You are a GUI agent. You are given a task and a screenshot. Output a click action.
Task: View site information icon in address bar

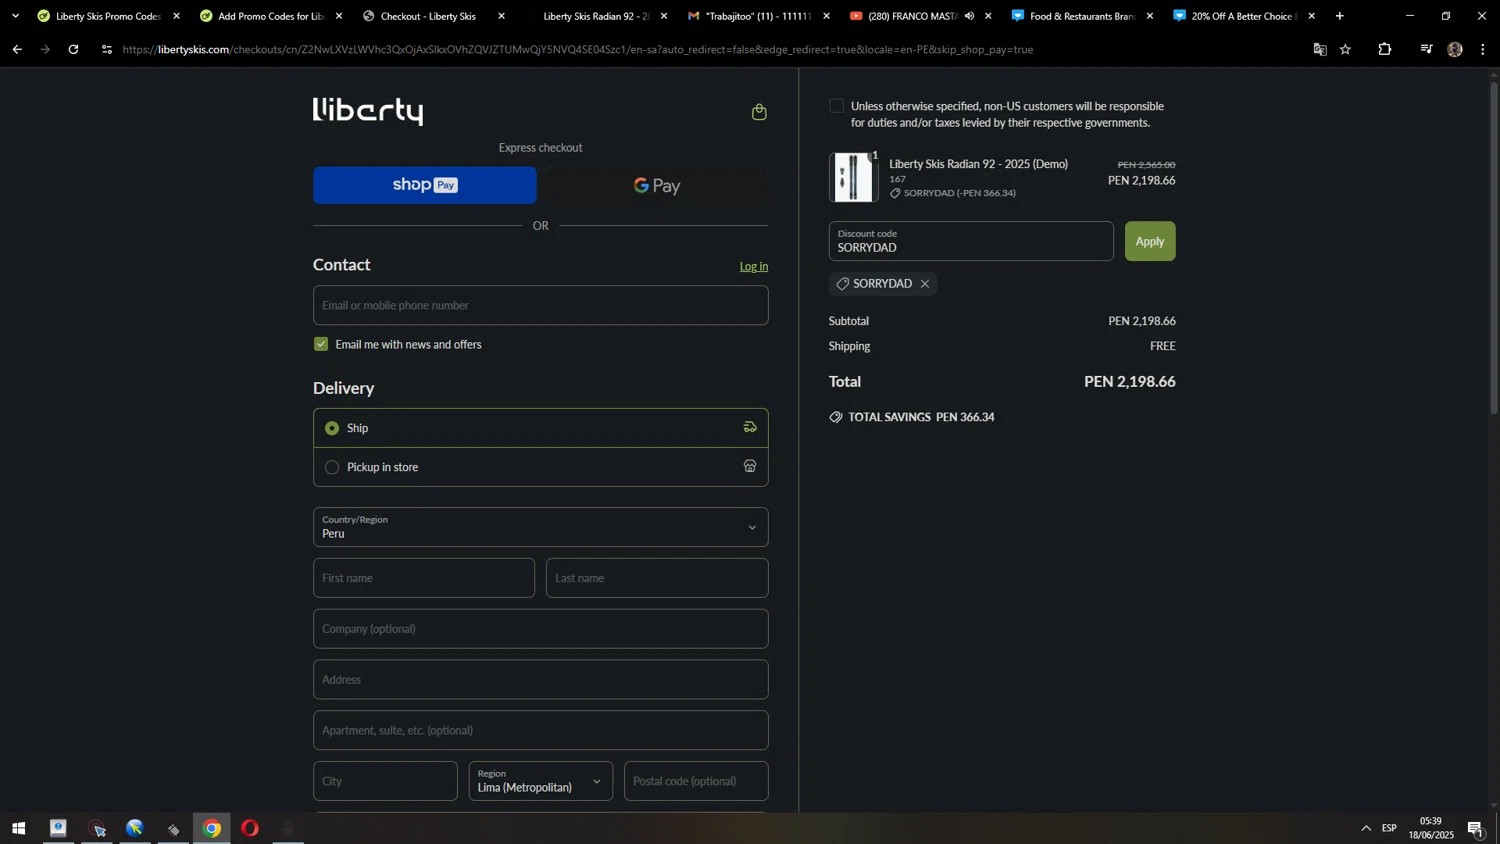point(107,49)
